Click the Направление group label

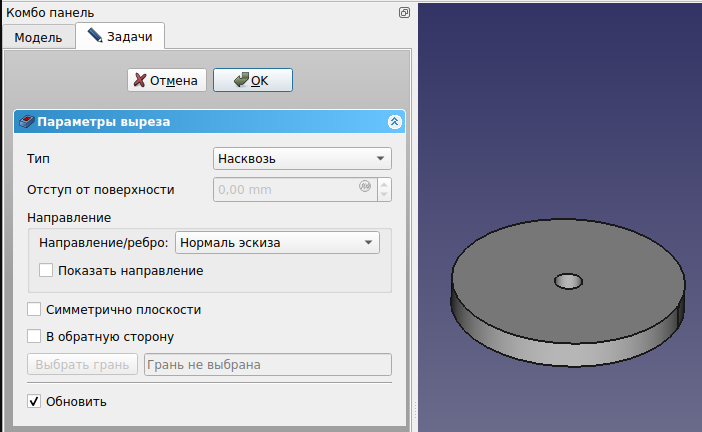(69, 218)
